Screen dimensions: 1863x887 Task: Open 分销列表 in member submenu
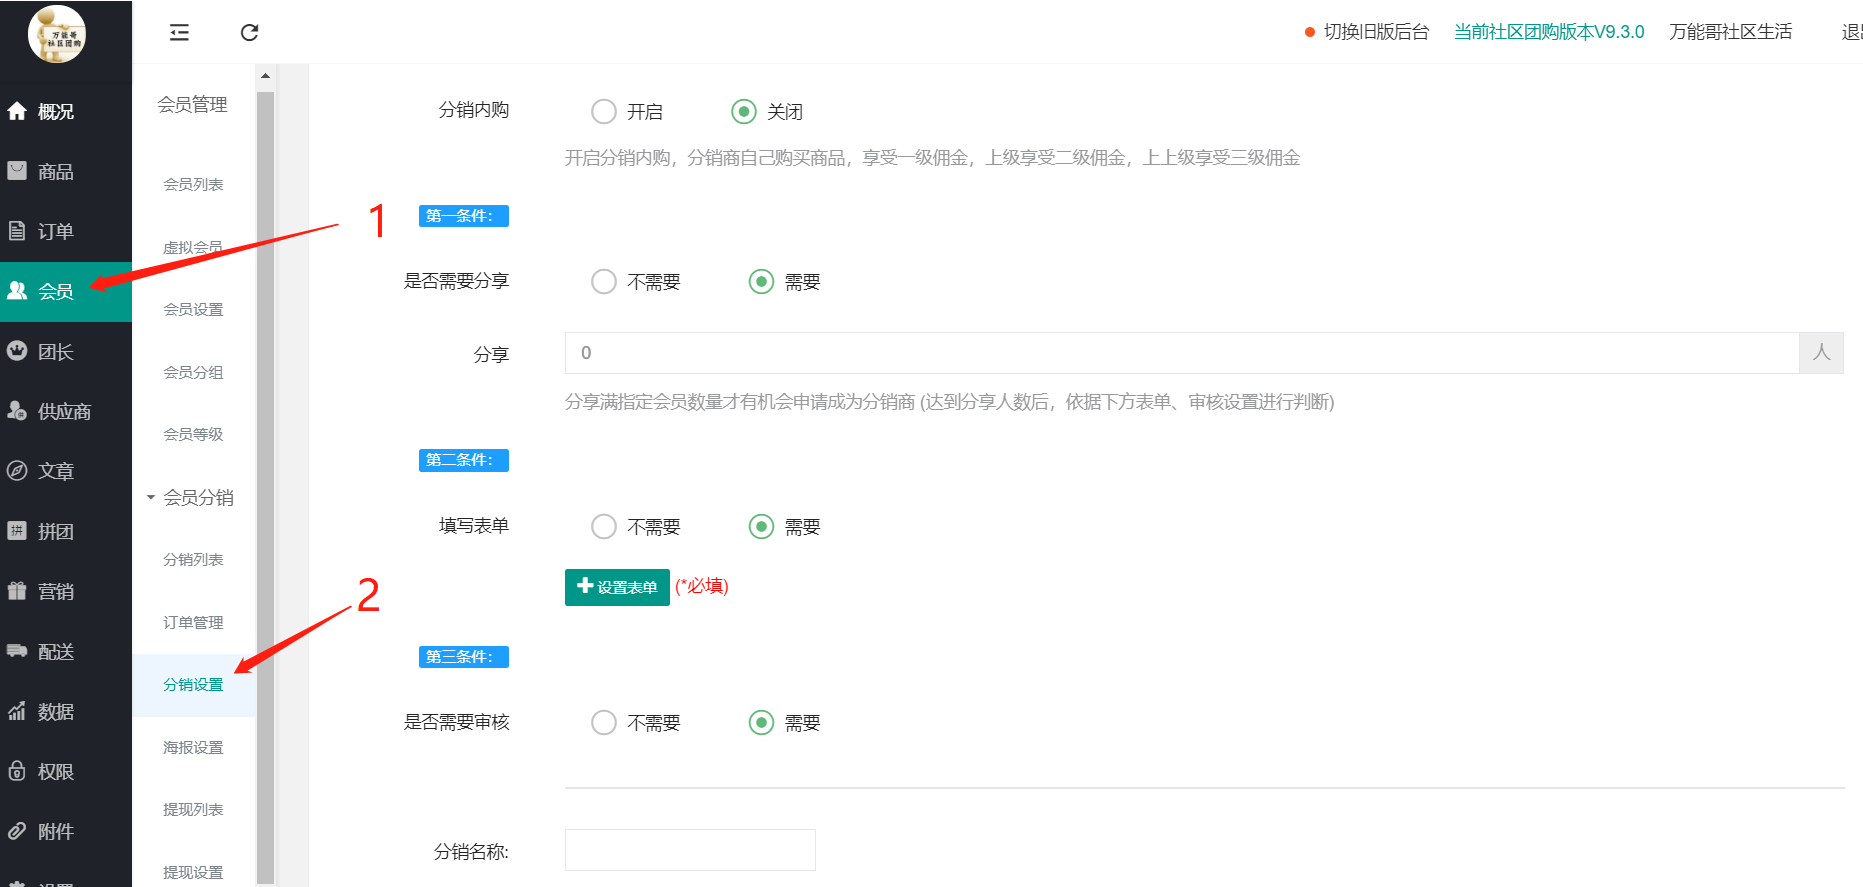pyautogui.click(x=193, y=560)
